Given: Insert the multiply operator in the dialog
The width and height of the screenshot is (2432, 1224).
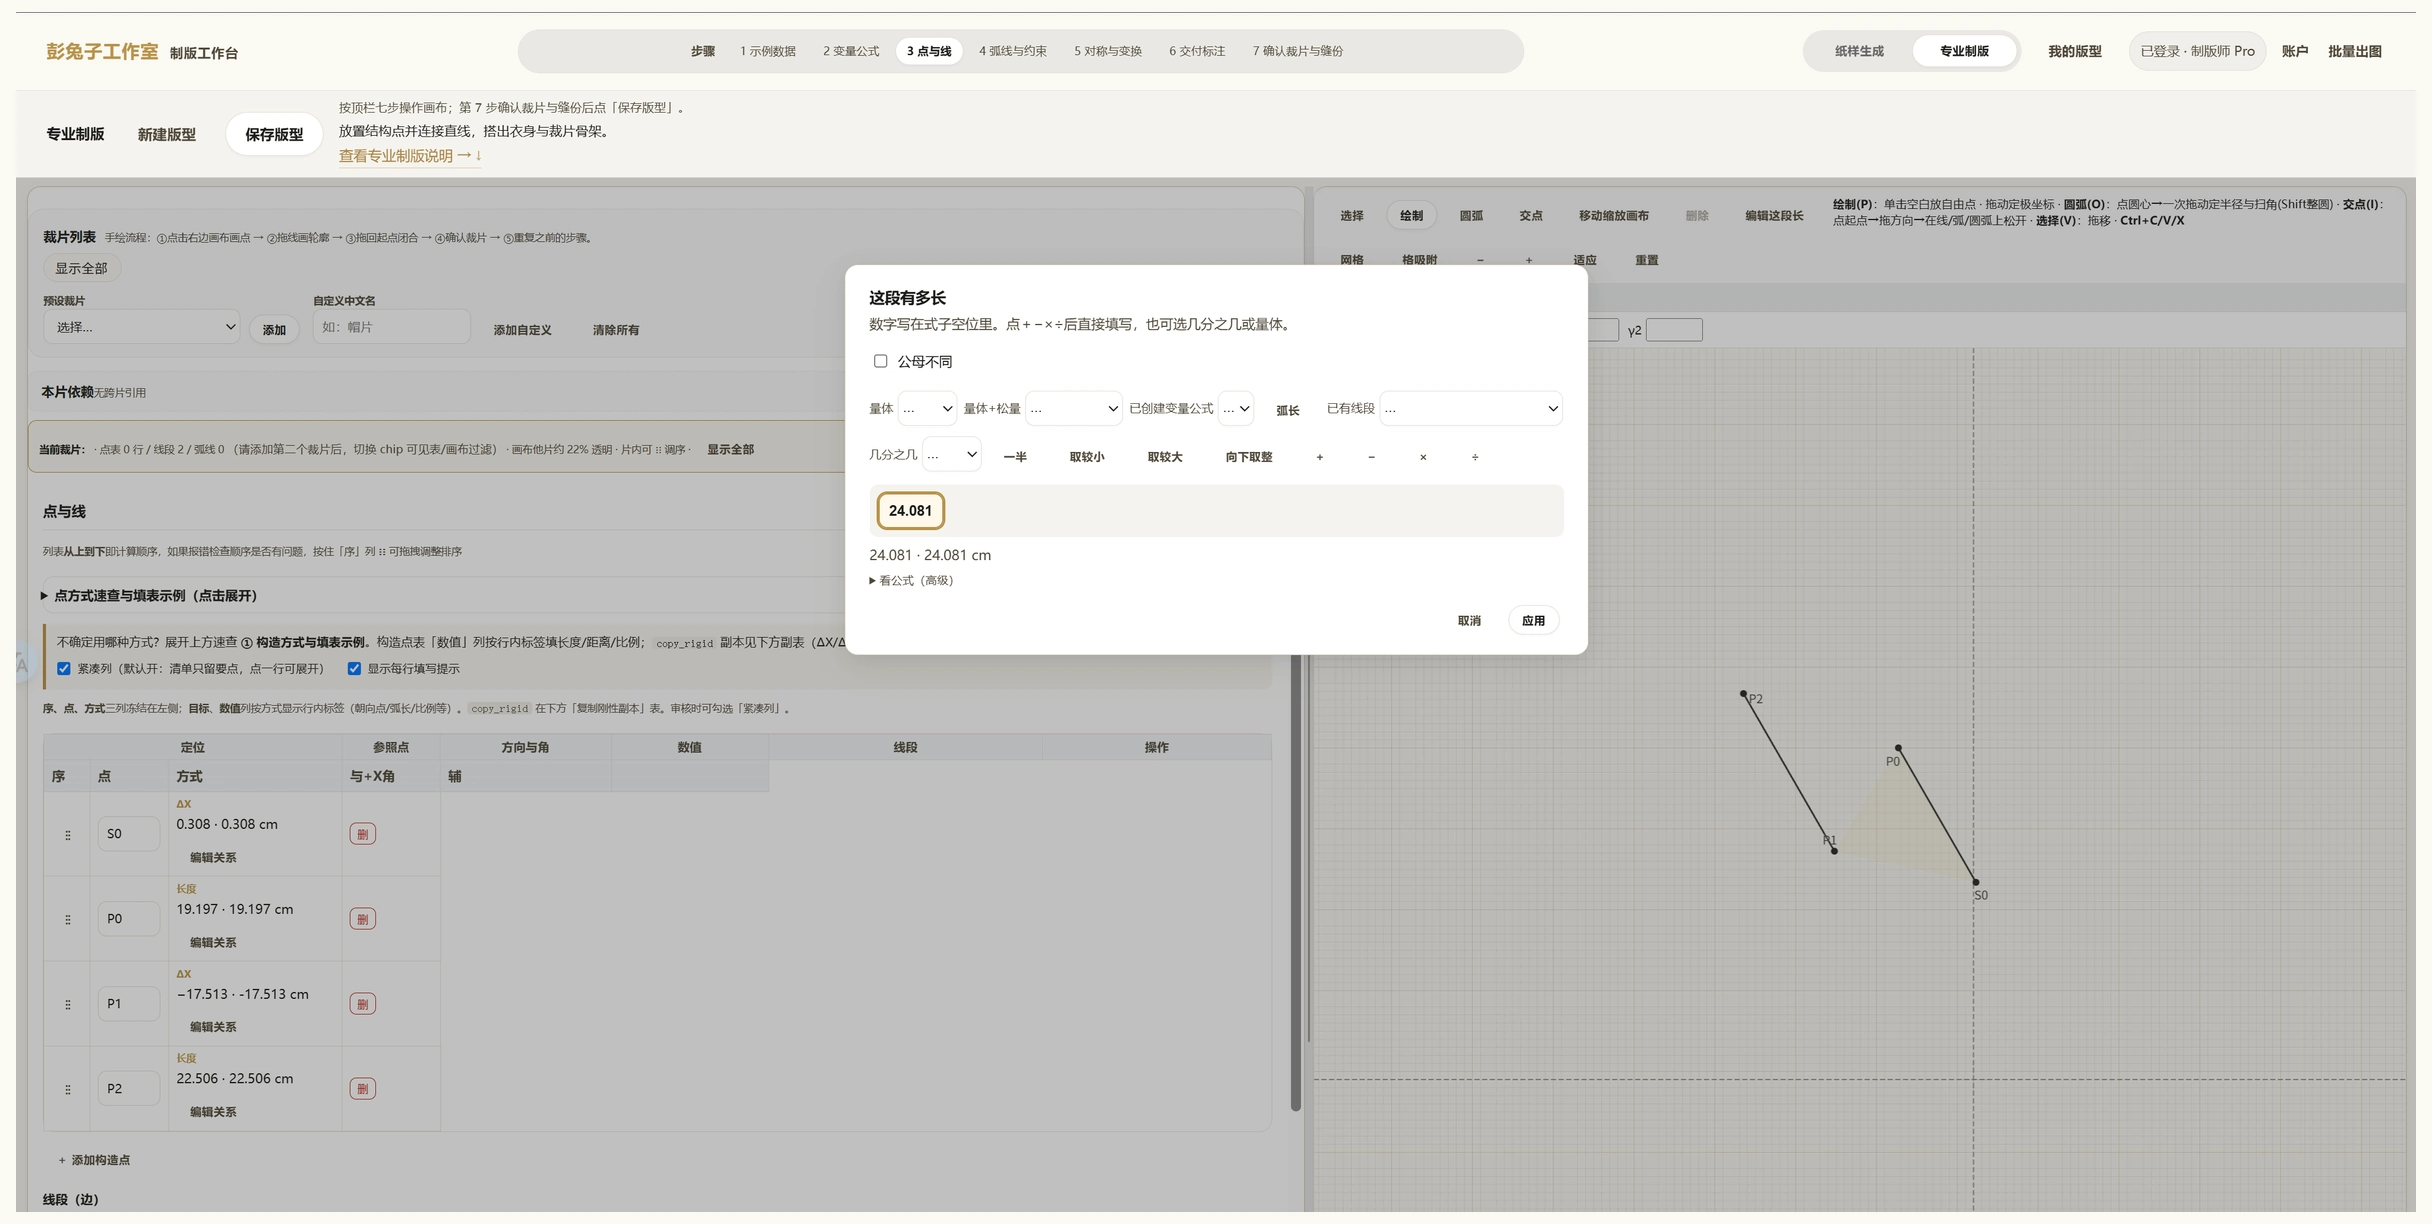Looking at the screenshot, I should [1423, 457].
